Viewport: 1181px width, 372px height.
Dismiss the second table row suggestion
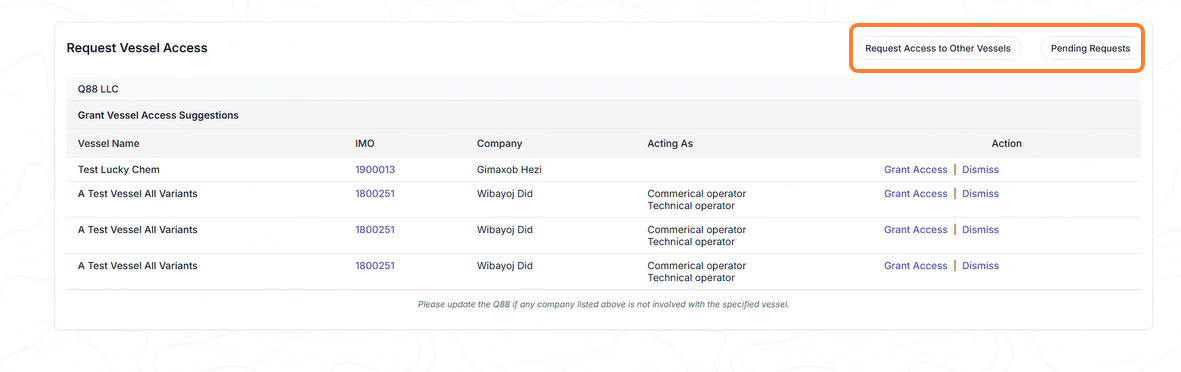[x=980, y=194]
